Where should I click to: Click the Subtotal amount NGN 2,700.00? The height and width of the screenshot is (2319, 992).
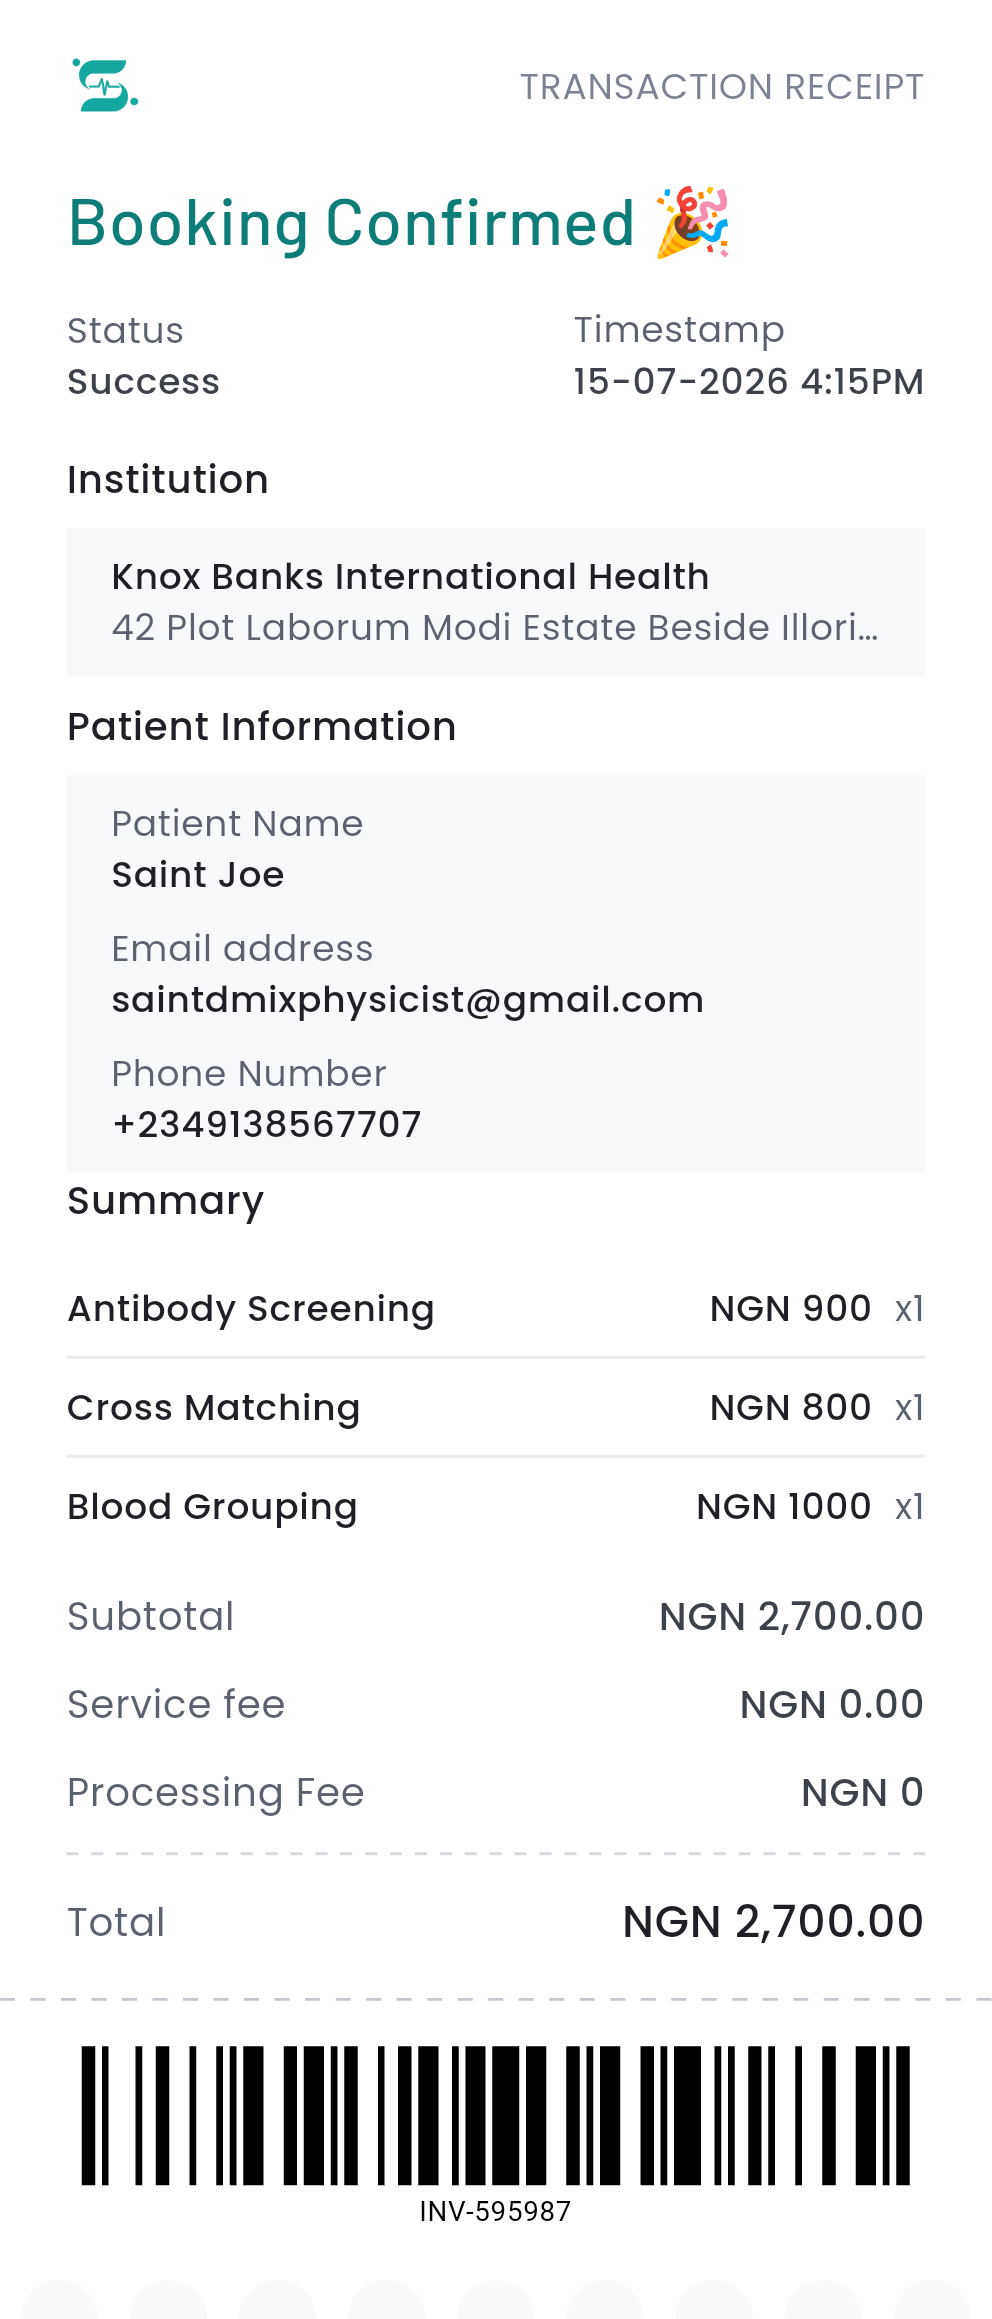click(x=791, y=1617)
